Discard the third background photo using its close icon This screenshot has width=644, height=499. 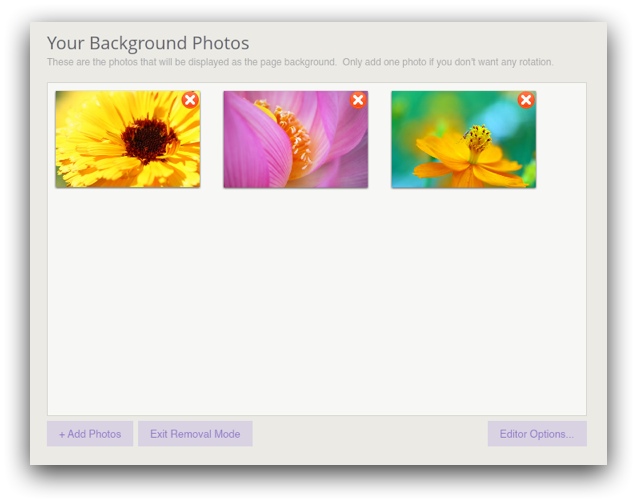pyautogui.click(x=526, y=100)
